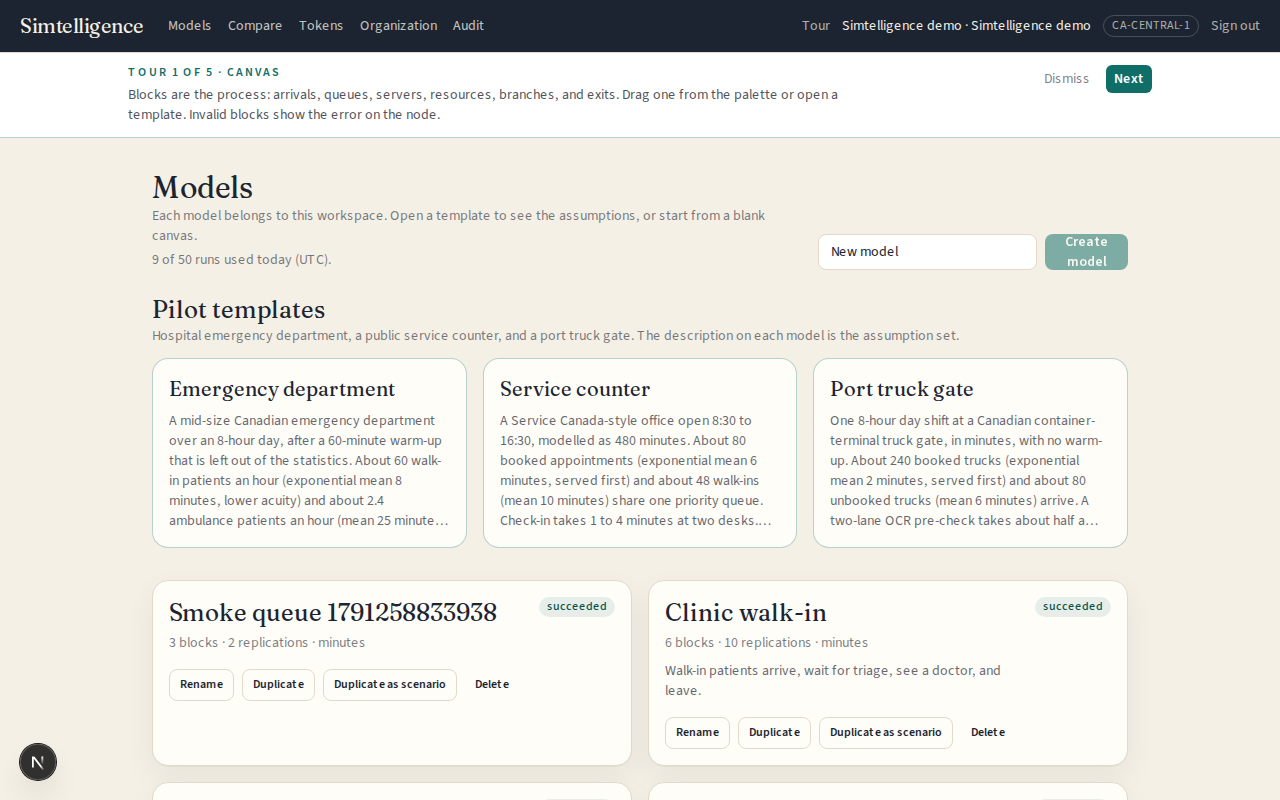Click the Create model button

coord(1086,252)
